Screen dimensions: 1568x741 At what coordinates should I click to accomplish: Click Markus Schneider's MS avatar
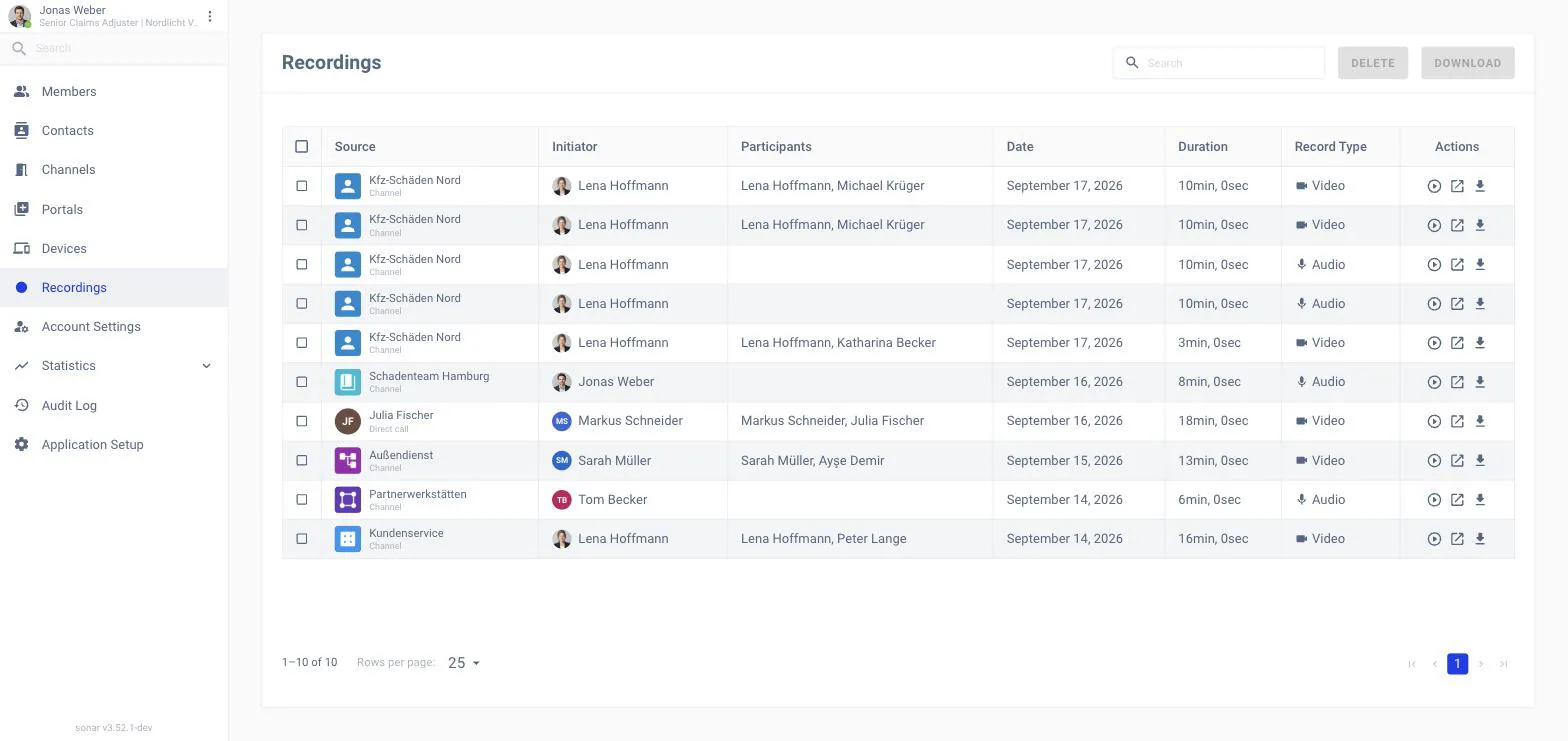point(562,421)
